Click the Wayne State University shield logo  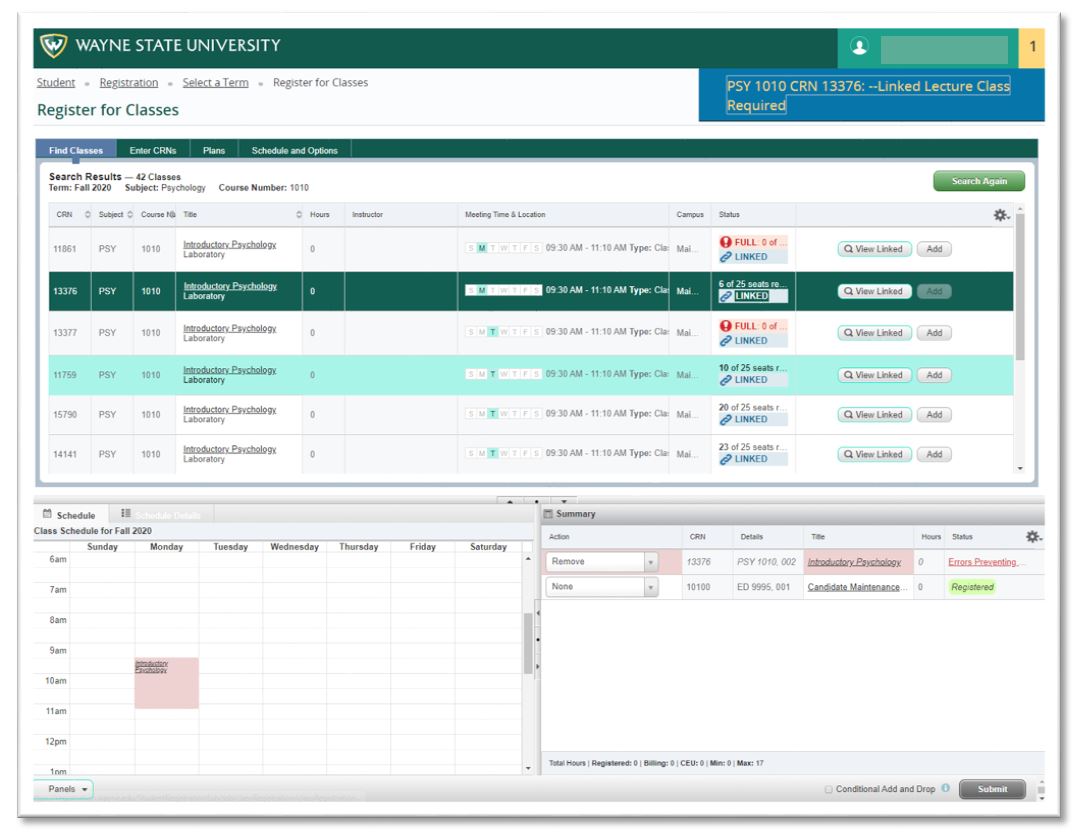click(x=54, y=46)
